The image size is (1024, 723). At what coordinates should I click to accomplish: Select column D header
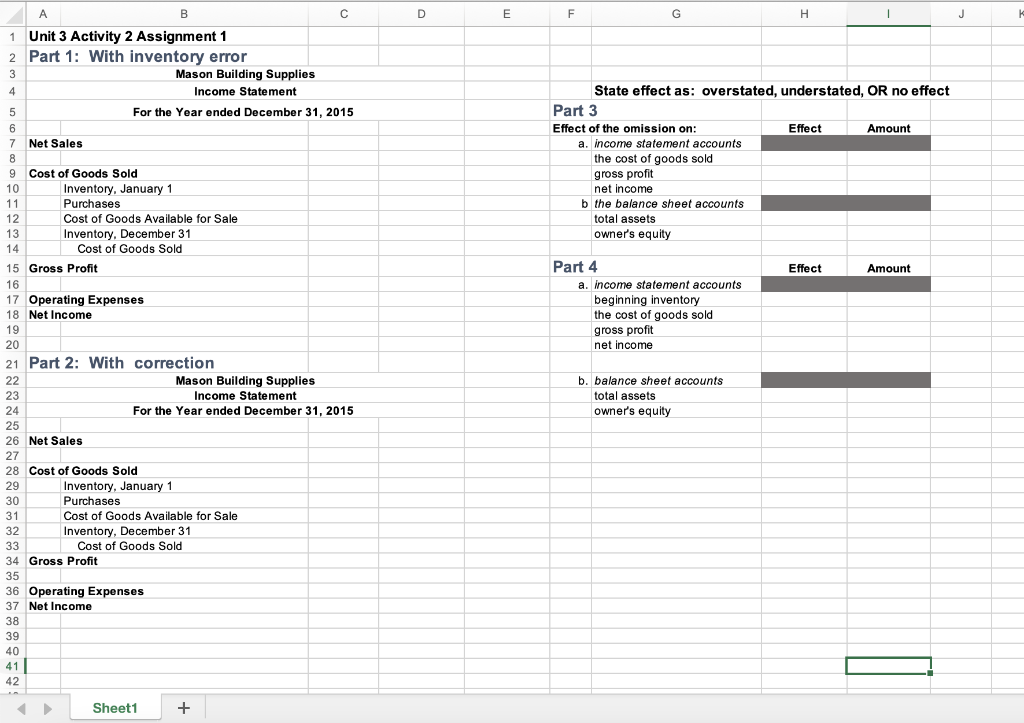(x=421, y=14)
